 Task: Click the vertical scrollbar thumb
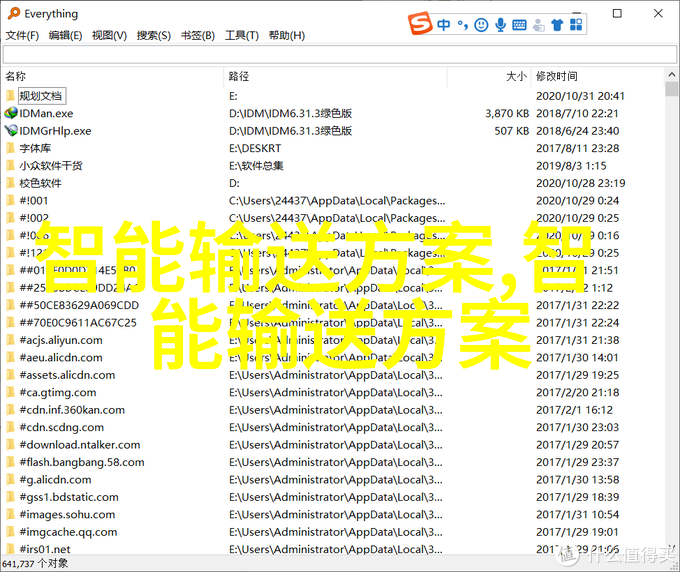tap(671, 88)
